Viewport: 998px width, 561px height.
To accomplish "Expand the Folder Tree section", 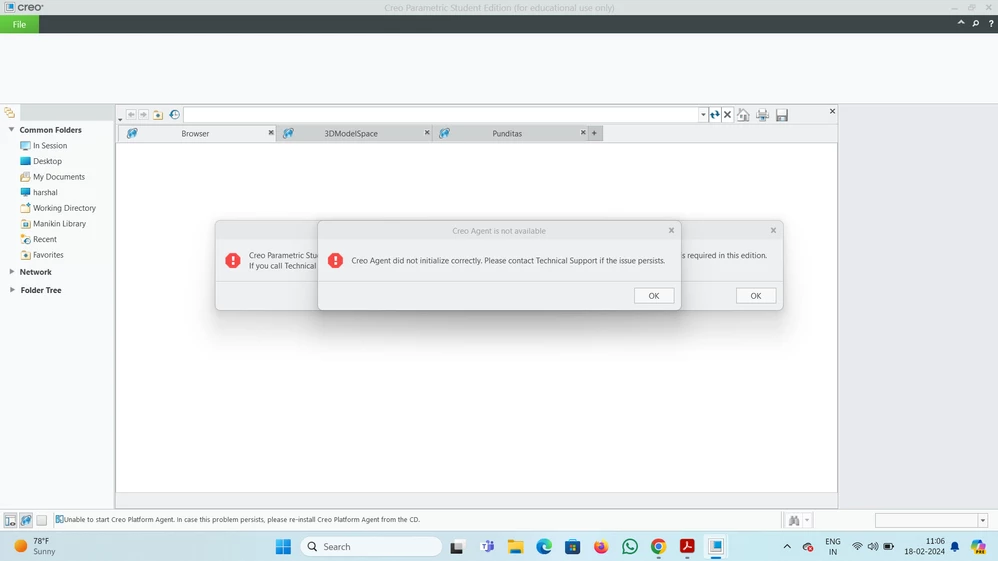I will pyautogui.click(x=11, y=290).
